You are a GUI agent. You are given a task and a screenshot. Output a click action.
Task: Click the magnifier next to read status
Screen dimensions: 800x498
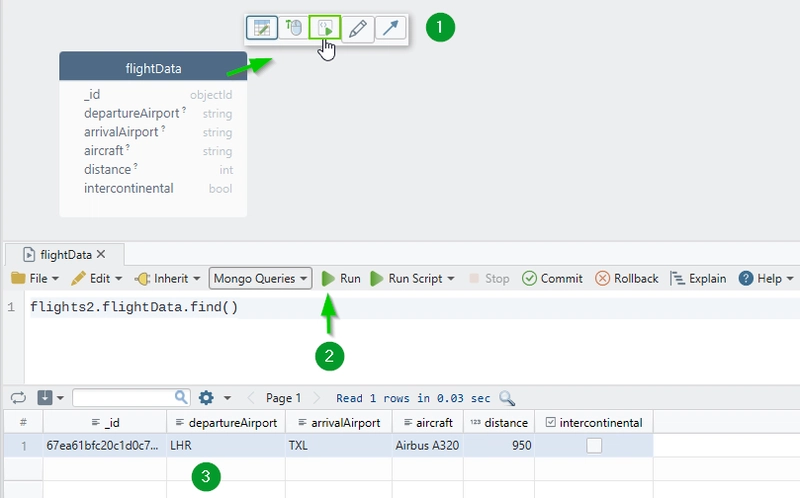coord(507,398)
